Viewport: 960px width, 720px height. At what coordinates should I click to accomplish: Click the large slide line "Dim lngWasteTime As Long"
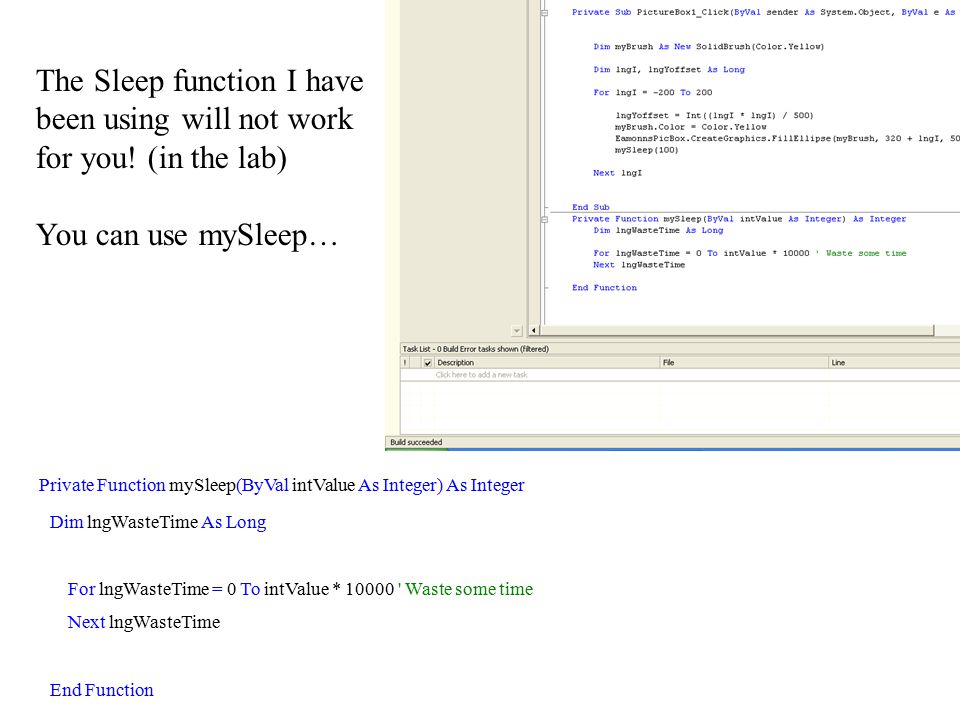pyautogui.click(x=158, y=522)
